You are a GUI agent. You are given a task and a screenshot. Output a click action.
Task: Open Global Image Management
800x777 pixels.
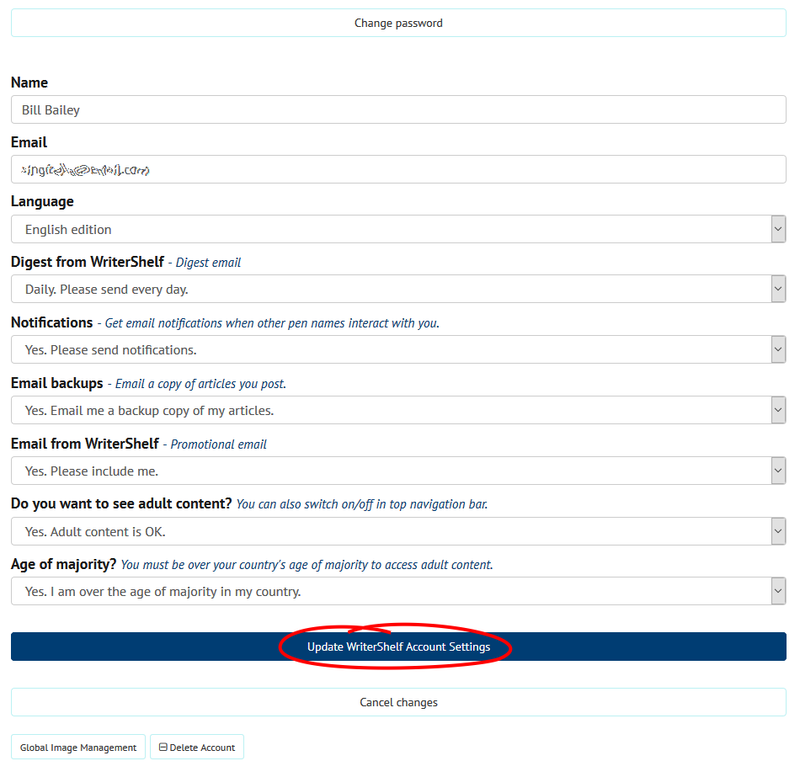78,747
